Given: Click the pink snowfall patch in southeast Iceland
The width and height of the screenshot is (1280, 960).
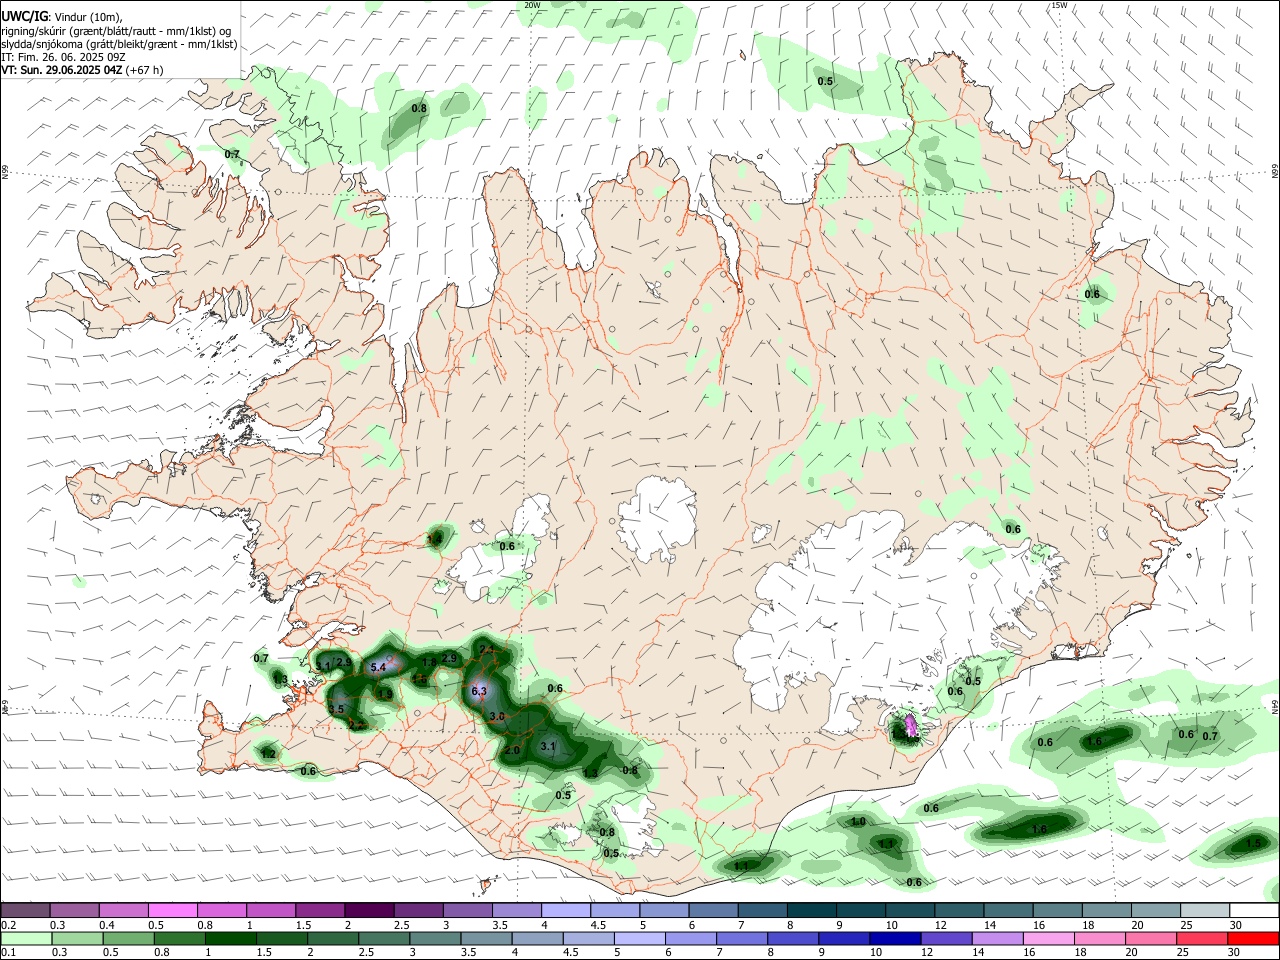Looking at the screenshot, I should (x=910, y=725).
